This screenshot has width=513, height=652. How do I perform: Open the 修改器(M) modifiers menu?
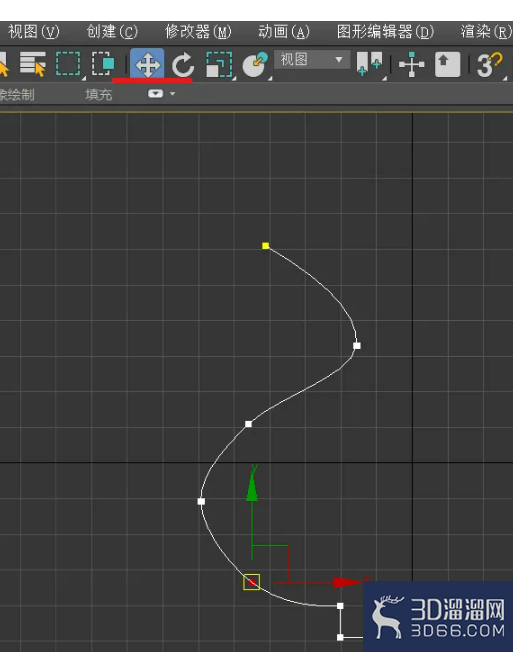coord(198,32)
